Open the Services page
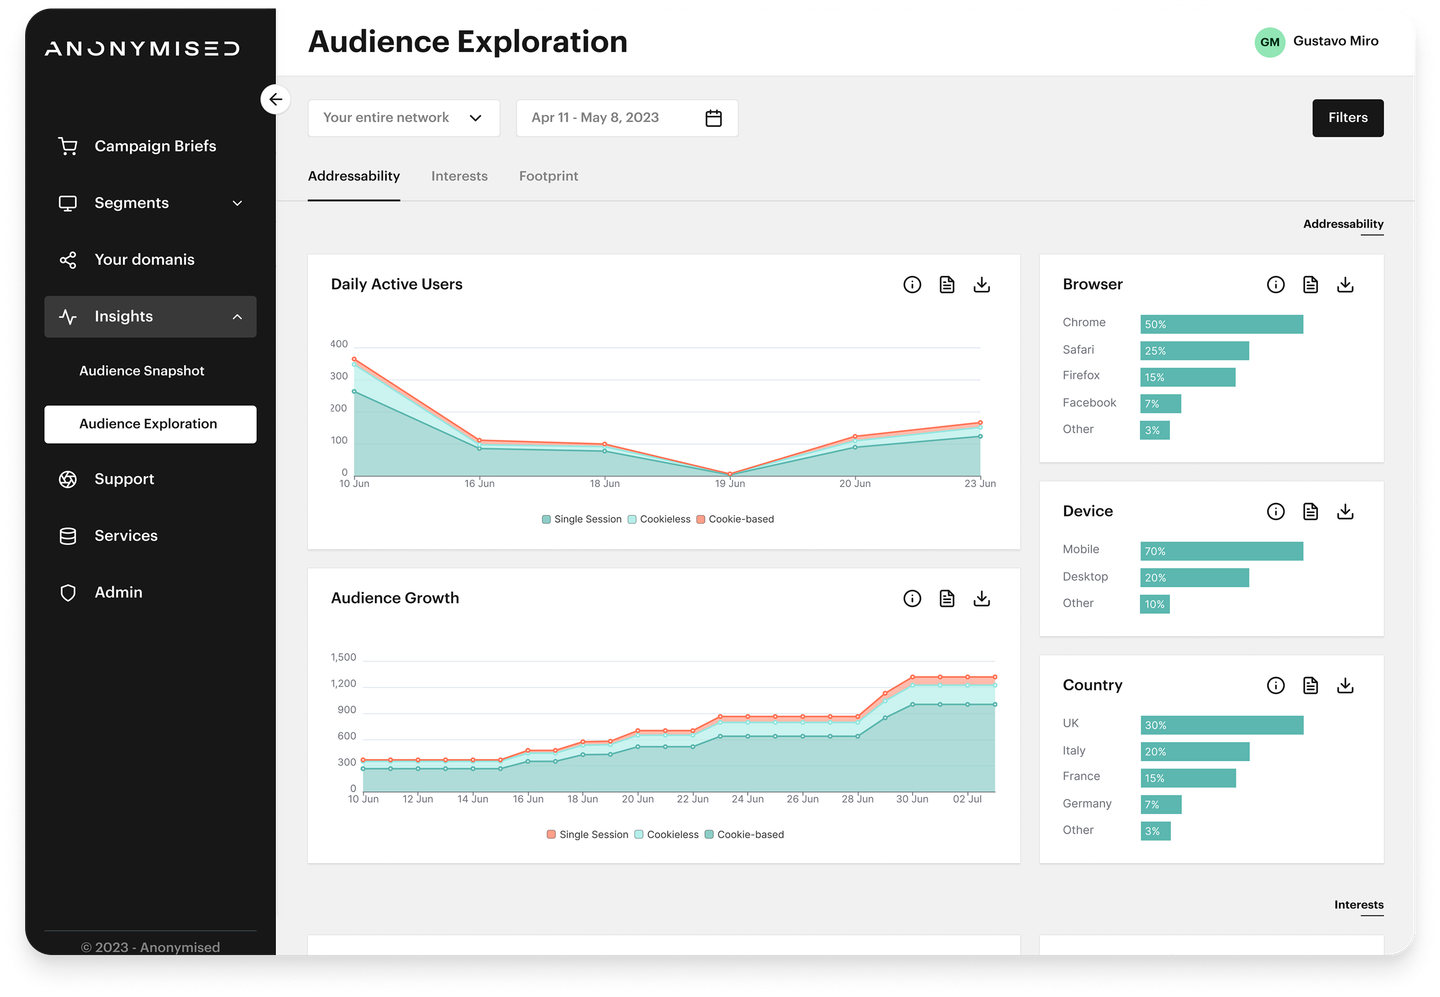This screenshot has width=1440, height=997. pyautogui.click(x=126, y=536)
